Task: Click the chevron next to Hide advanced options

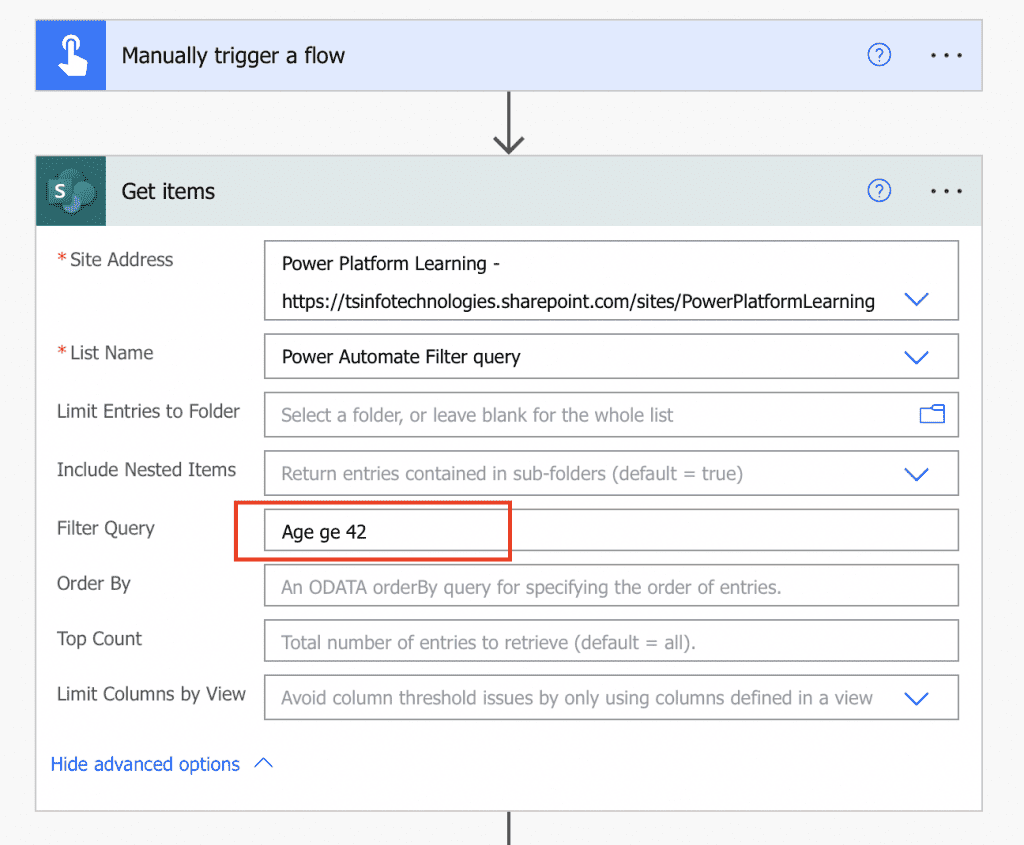Action: coord(262,762)
